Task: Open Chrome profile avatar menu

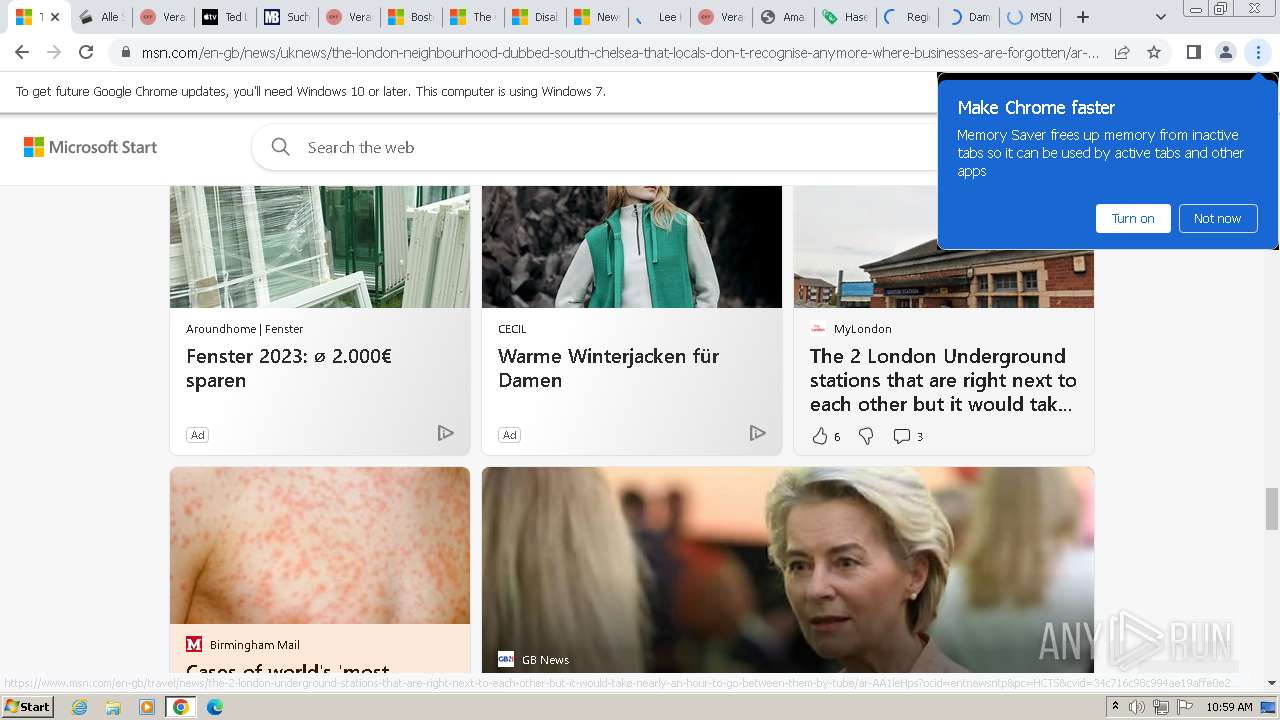Action: coord(1226,52)
